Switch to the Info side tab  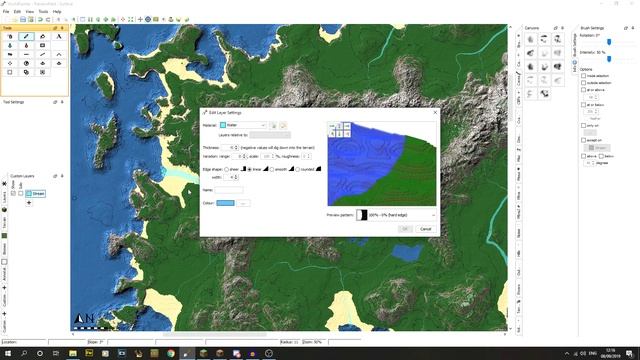pyautogui.click(x=575, y=67)
